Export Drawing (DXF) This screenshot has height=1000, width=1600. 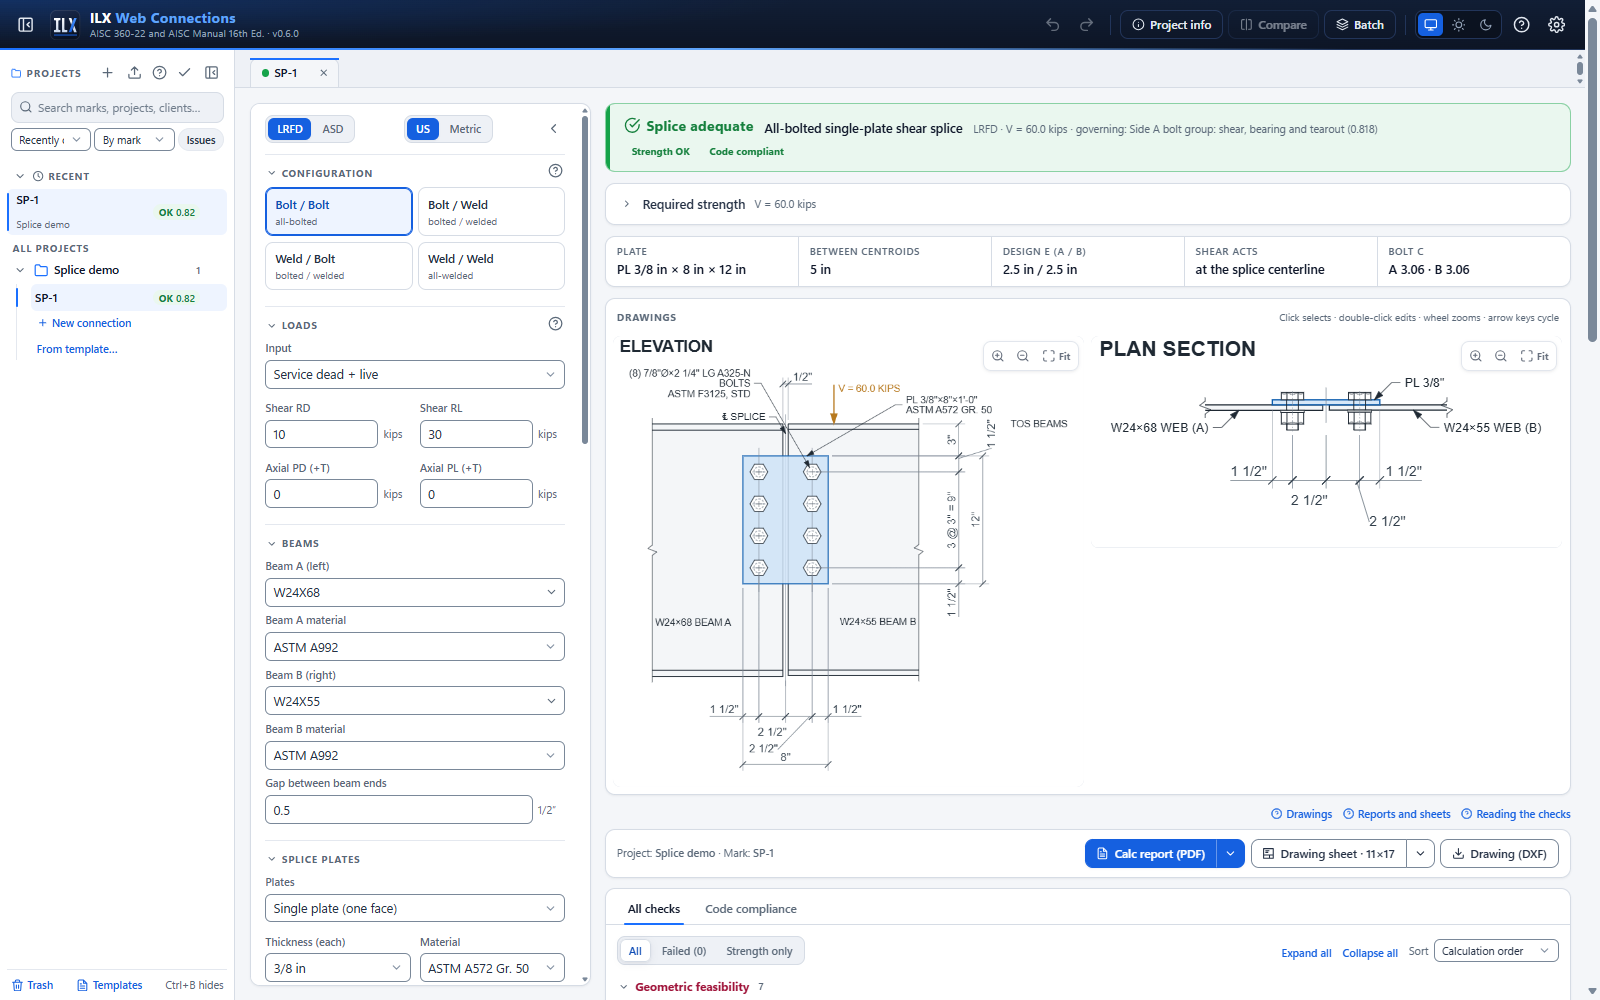1499,854
